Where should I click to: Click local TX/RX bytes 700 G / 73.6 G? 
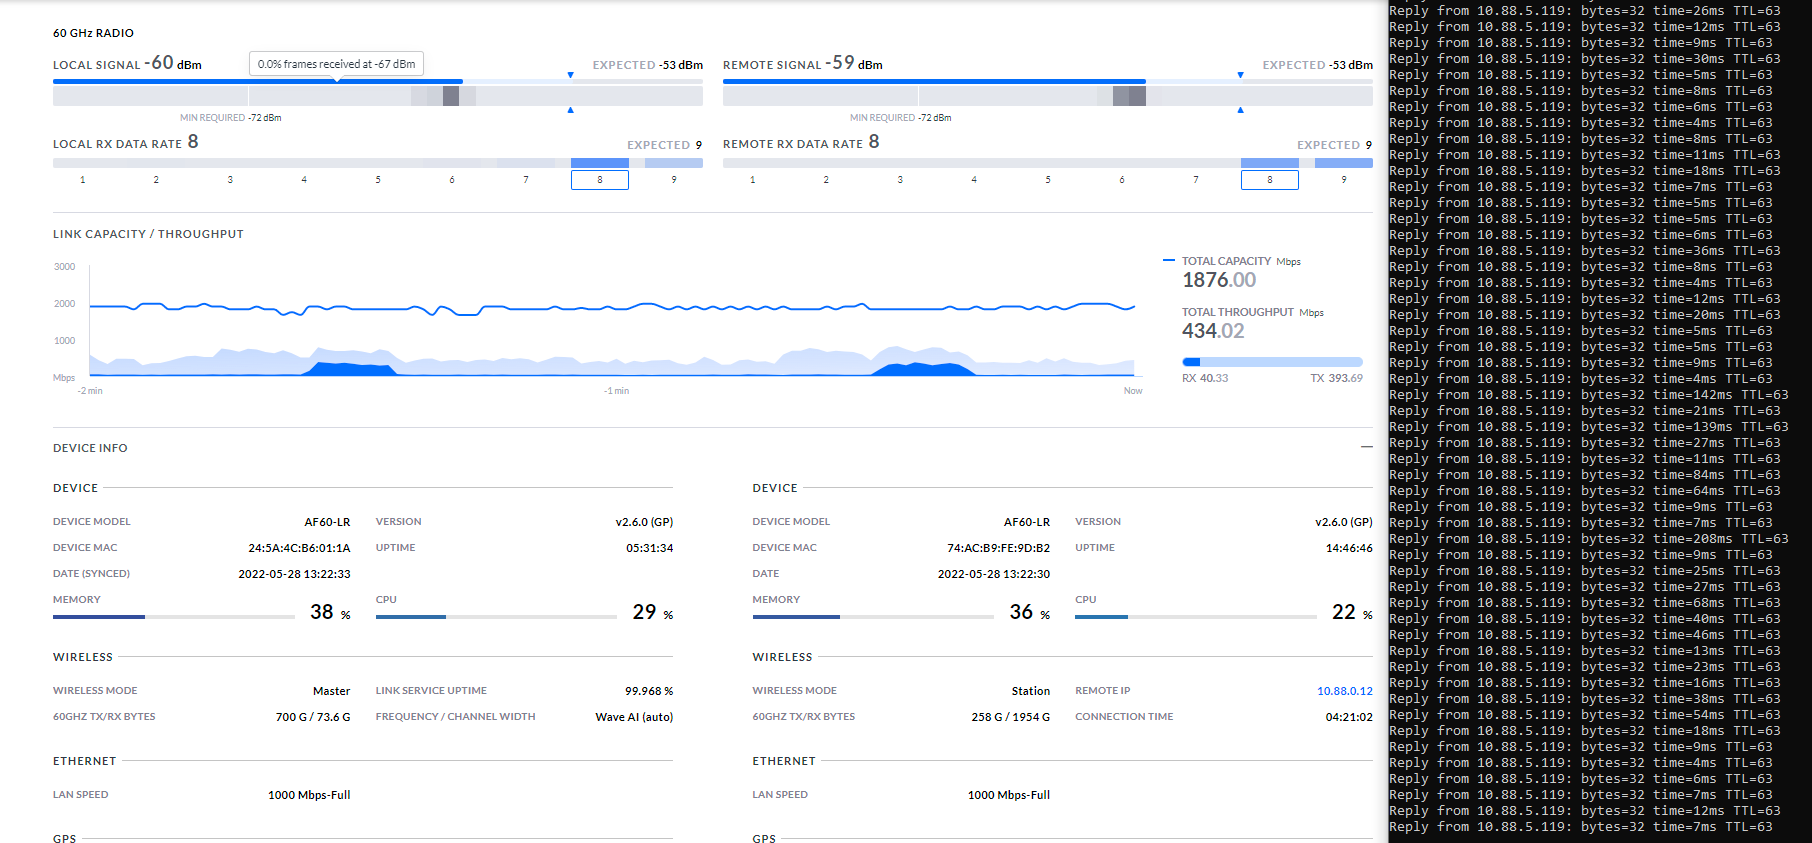click(313, 717)
